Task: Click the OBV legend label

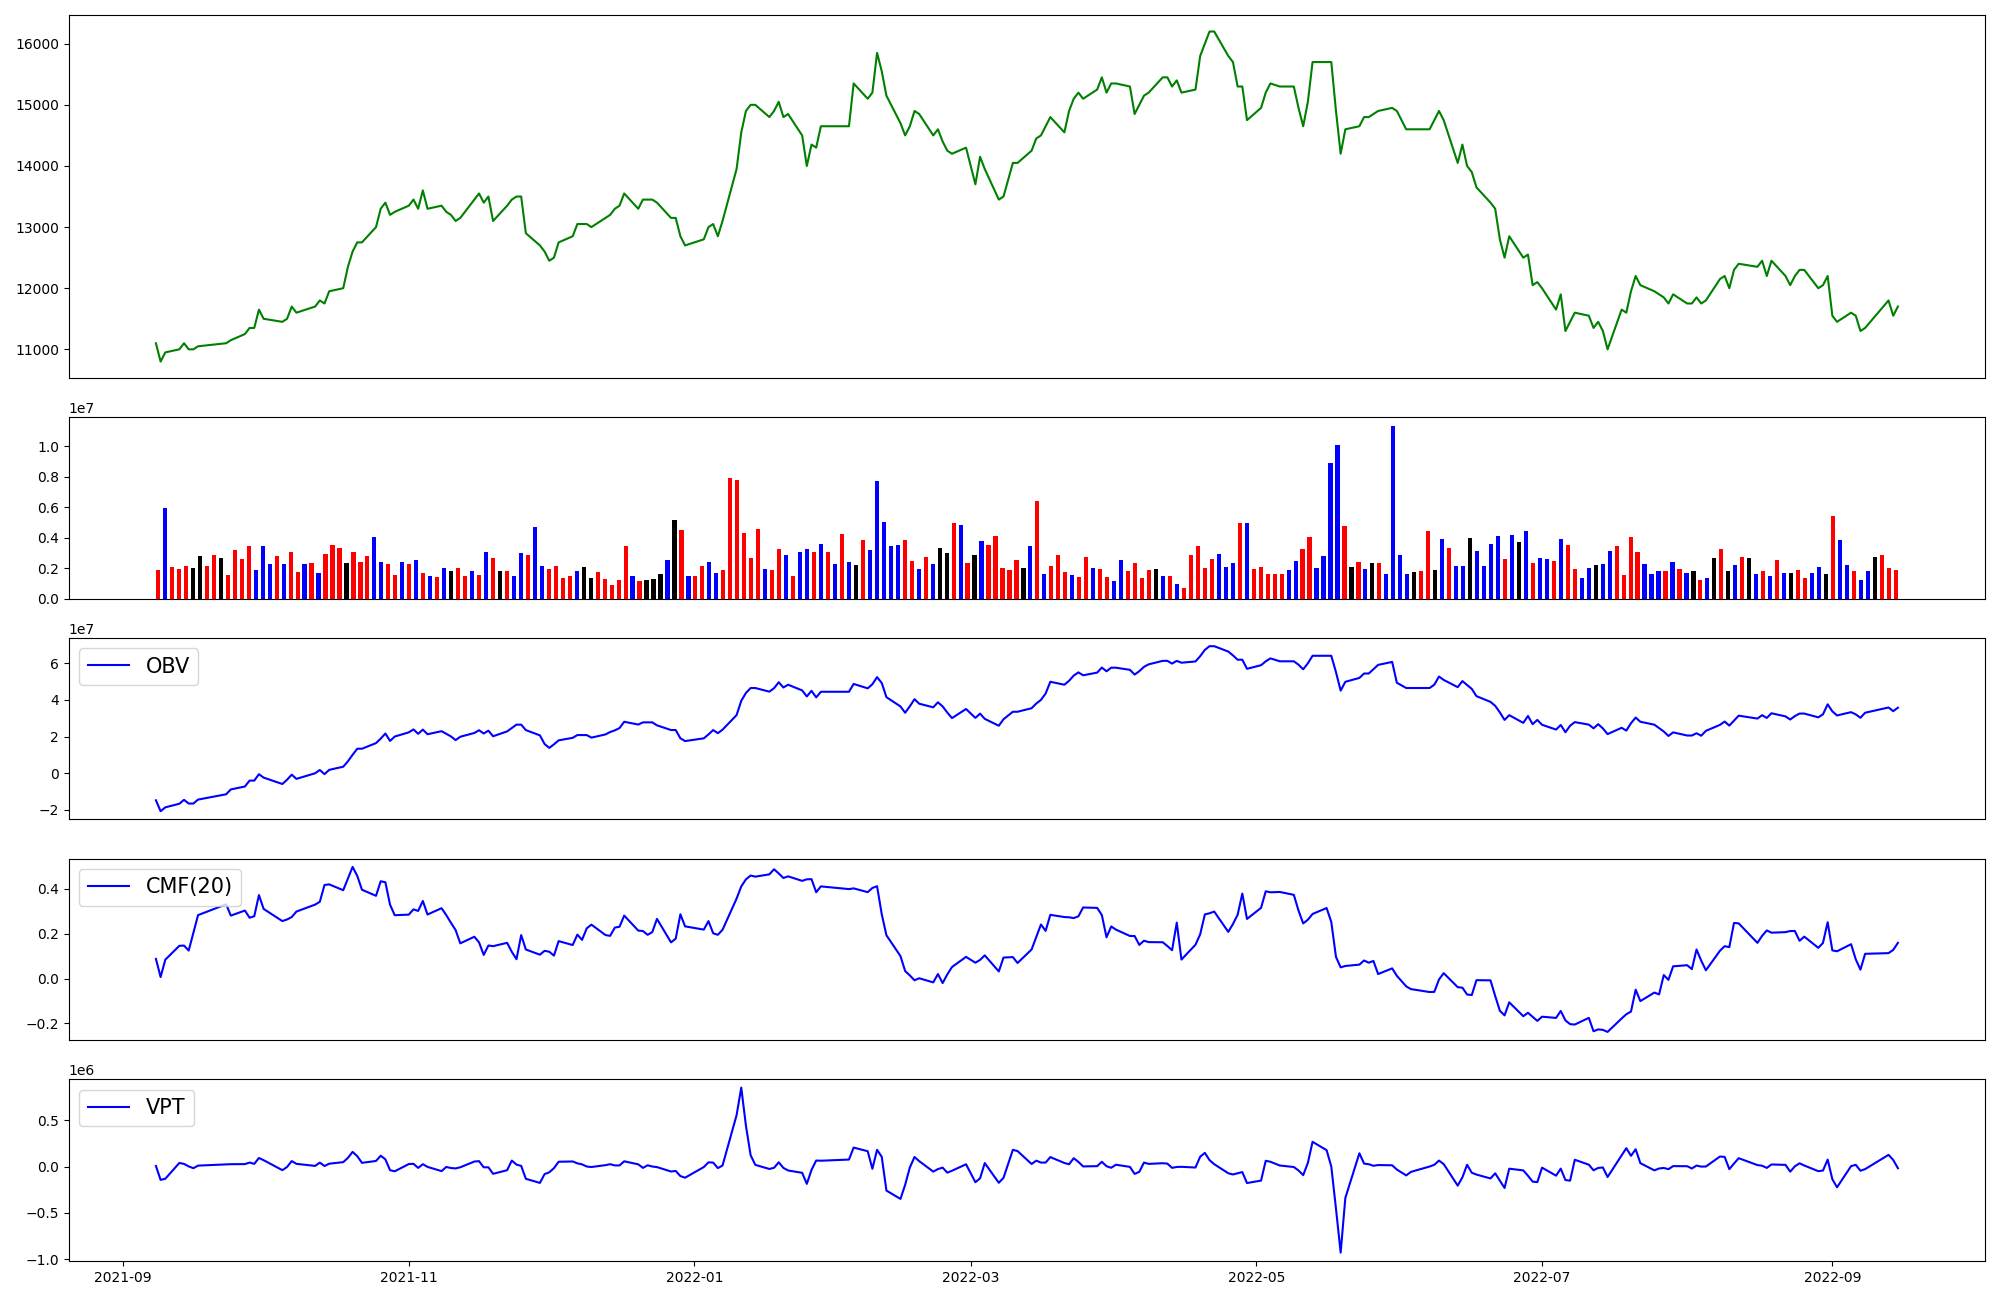Action: point(167,666)
